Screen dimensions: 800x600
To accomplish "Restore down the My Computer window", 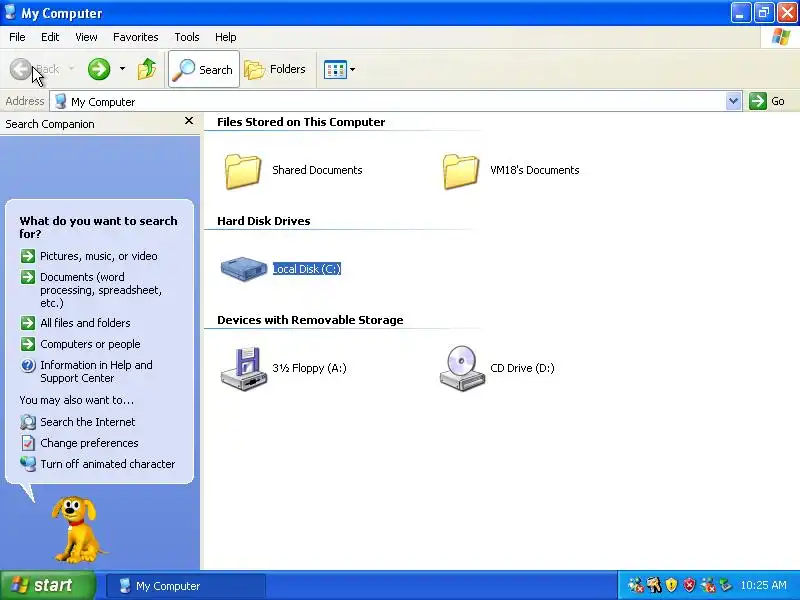I will pos(763,12).
